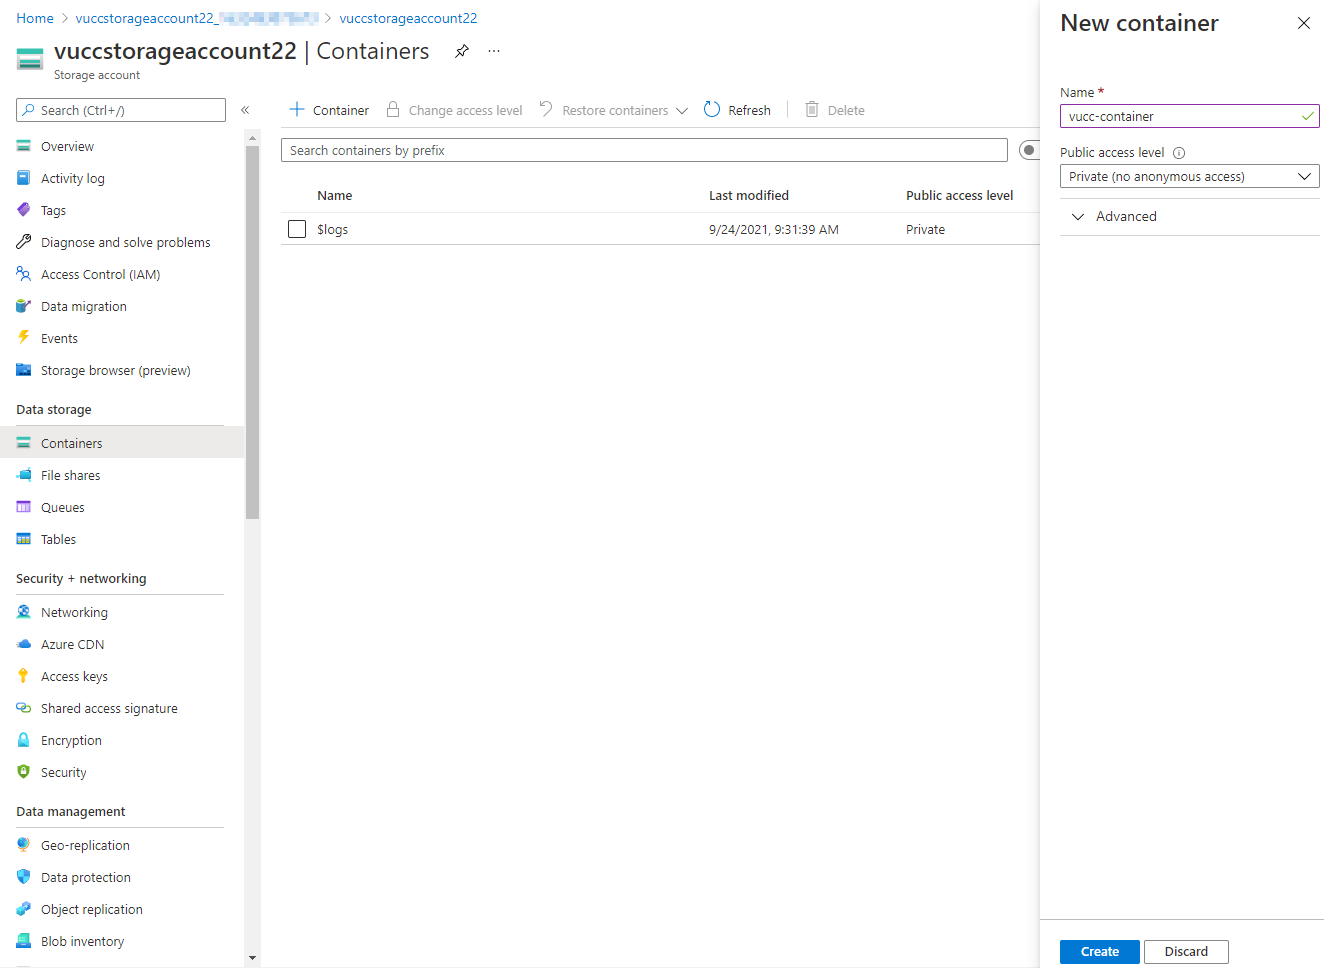Image resolution: width=1324 pixels, height=968 pixels.
Task: Click the Access Control (IAM) icon
Action: pos(23,274)
